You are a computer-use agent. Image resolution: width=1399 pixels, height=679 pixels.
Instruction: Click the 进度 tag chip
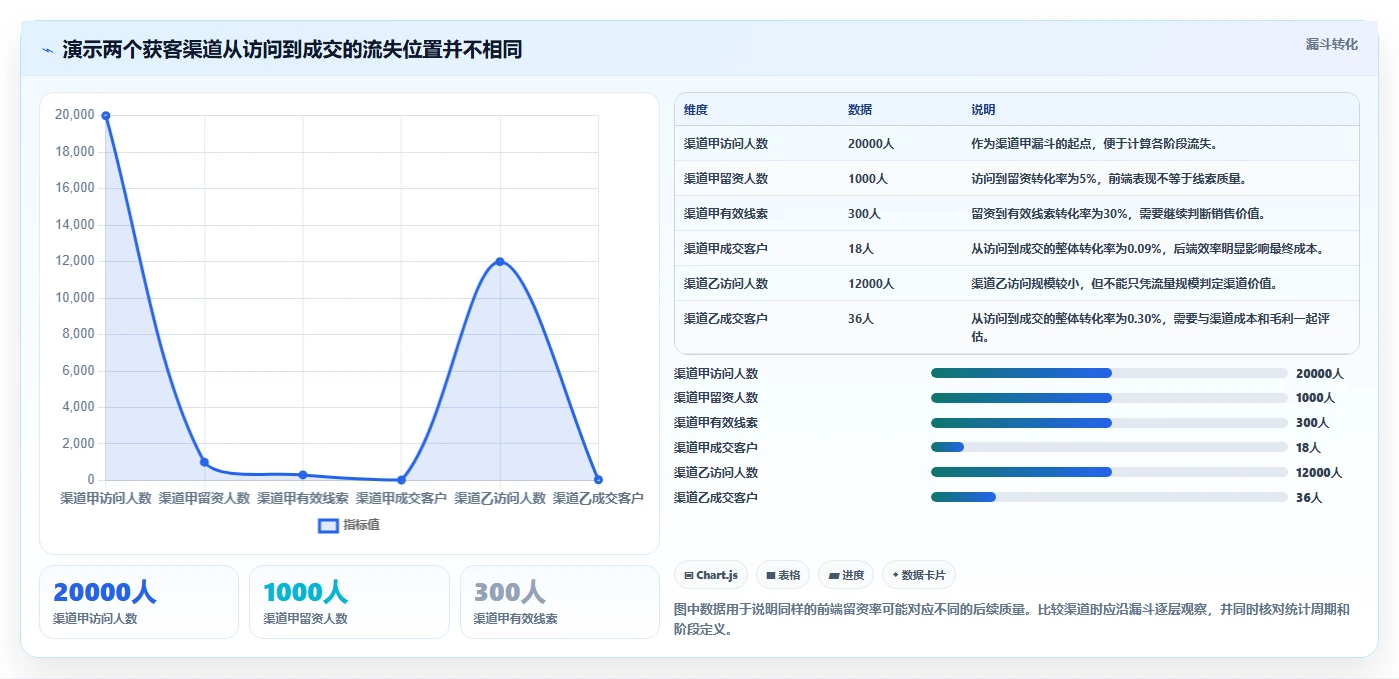click(x=846, y=575)
